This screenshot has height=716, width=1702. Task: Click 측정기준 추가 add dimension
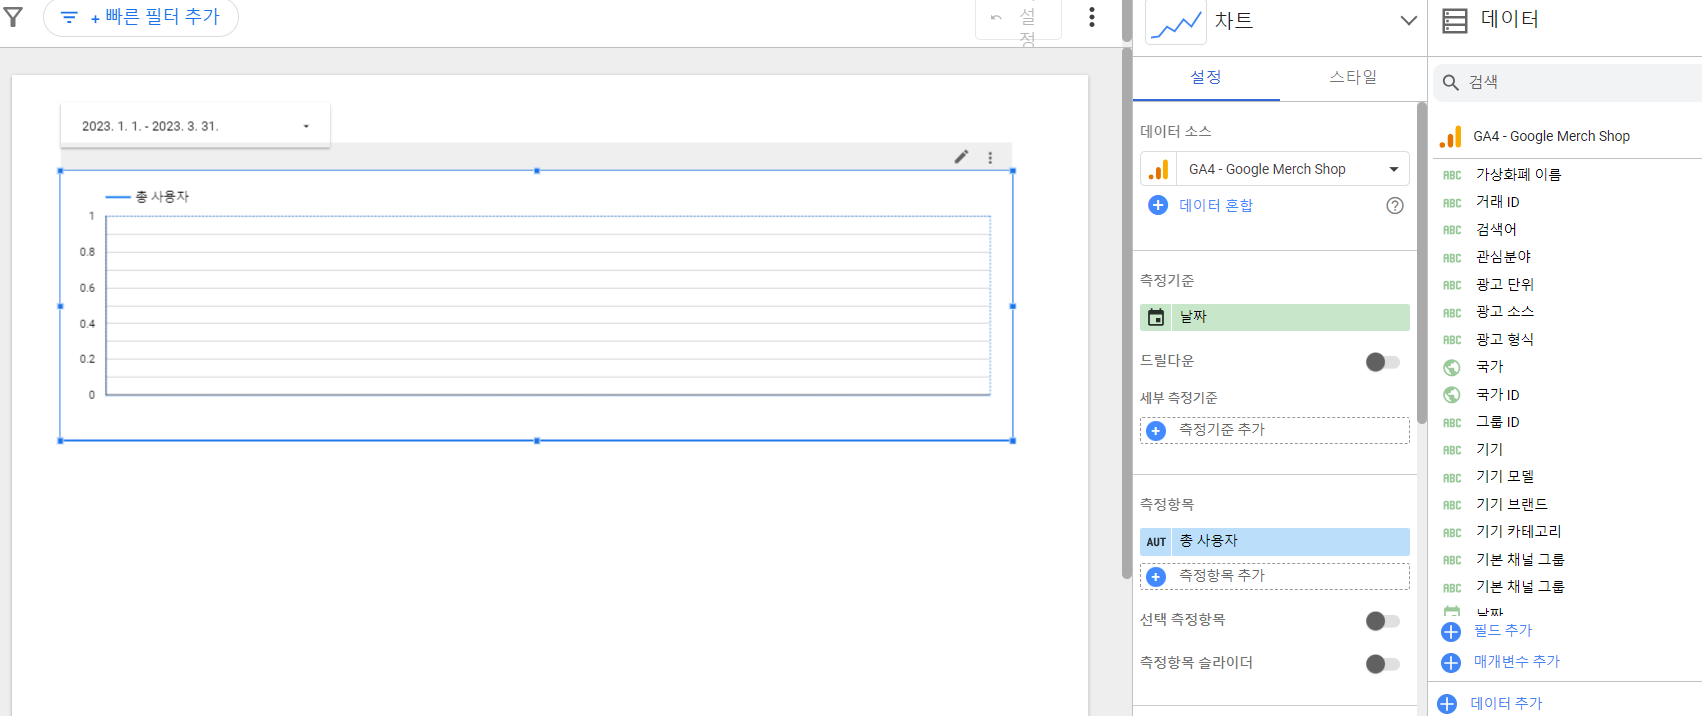pyautogui.click(x=1275, y=430)
